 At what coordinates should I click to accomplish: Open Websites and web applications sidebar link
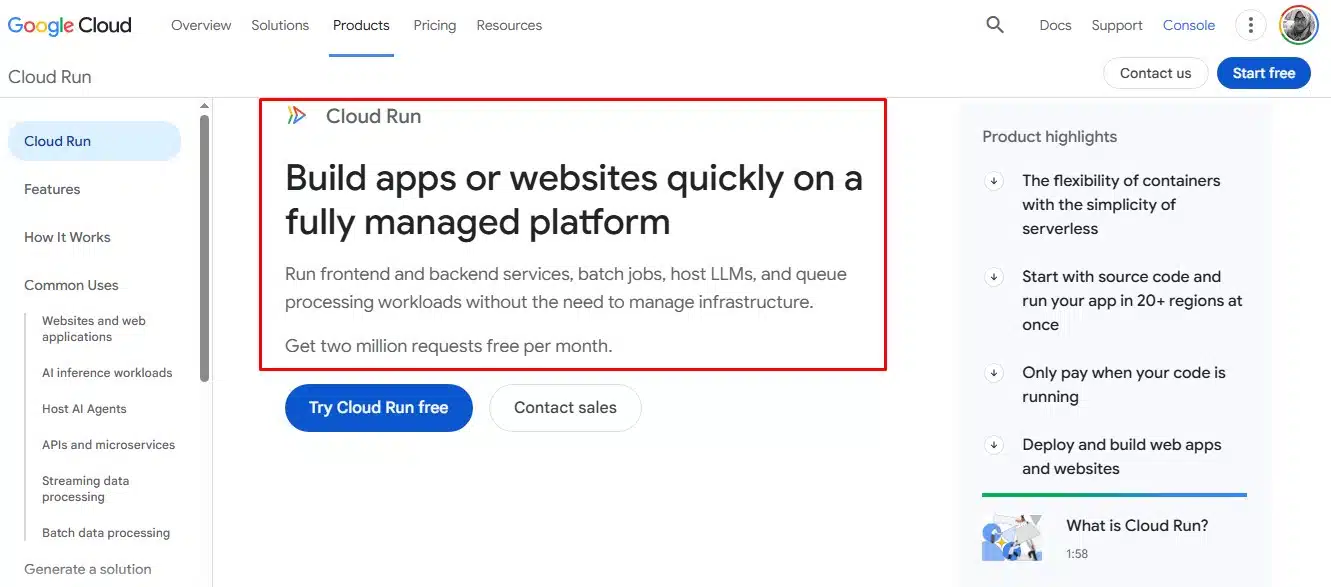[94, 329]
